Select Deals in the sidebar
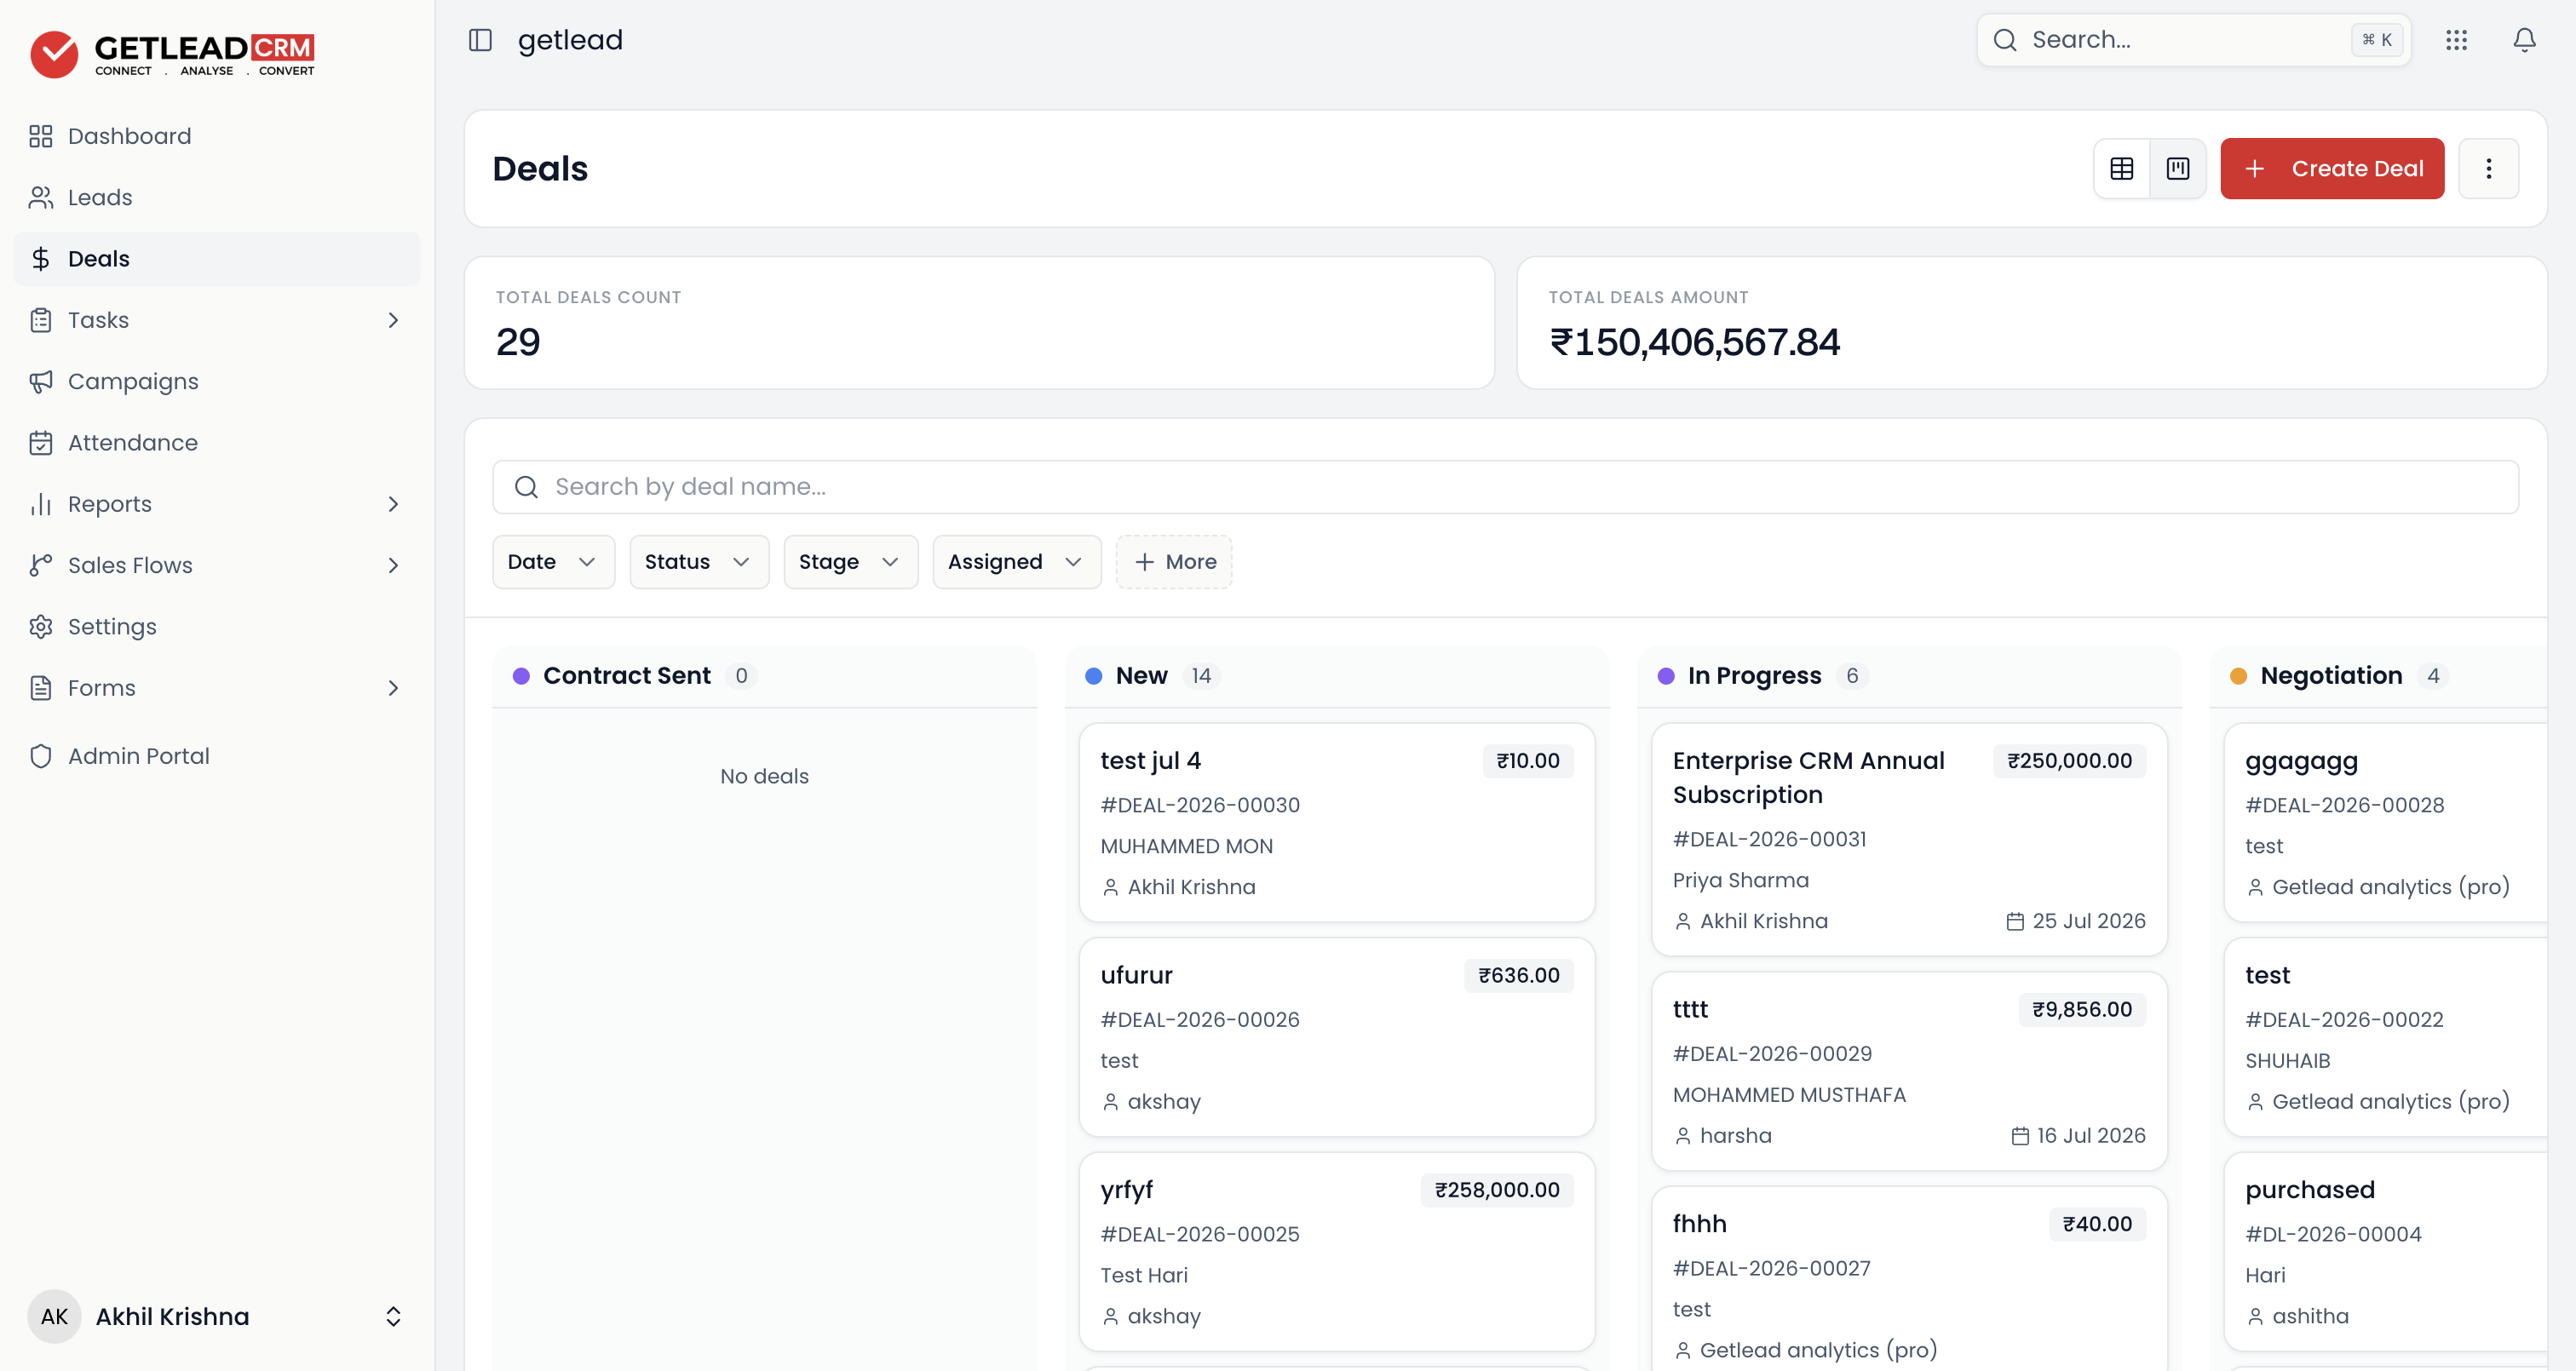 (217, 259)
